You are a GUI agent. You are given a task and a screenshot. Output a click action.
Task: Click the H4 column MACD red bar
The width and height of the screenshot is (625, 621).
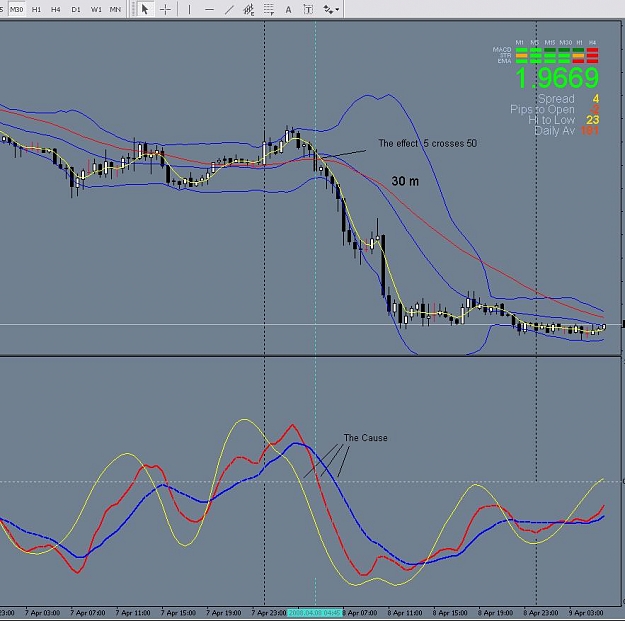tap(592, 50)
